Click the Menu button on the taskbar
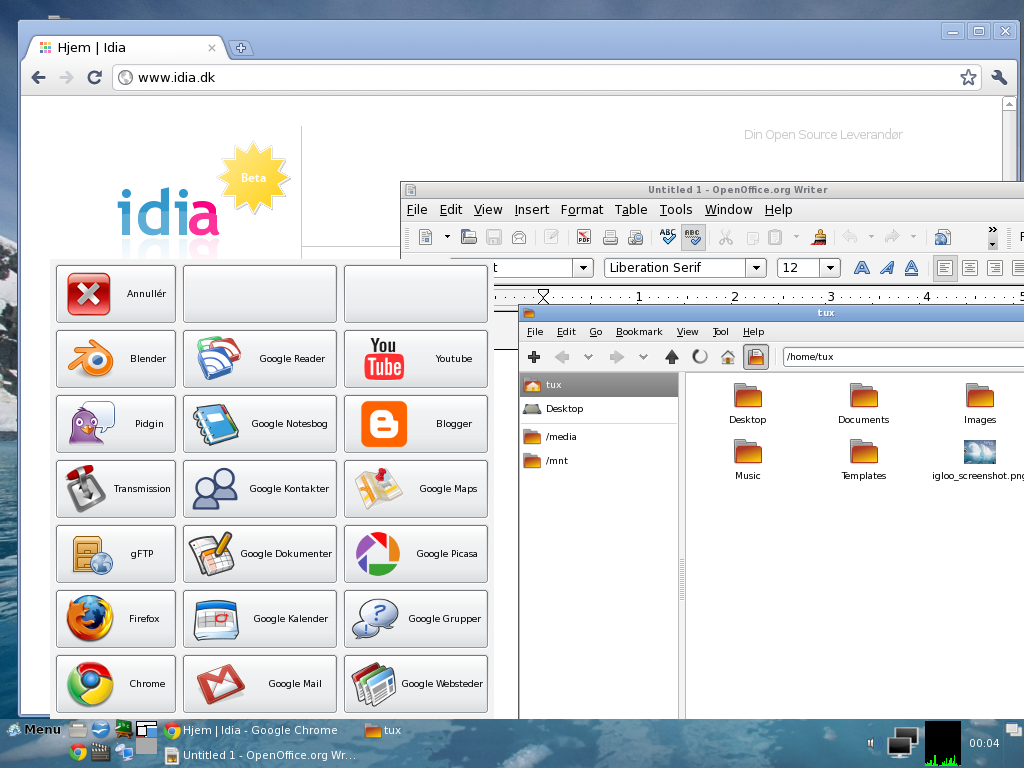Screen dimensions: 1024x768 coord(34,729)
